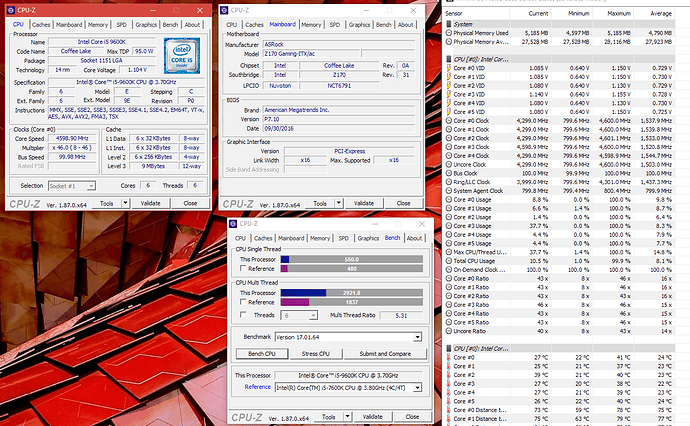
Task: Click the icon beside Bus Clock row
Action: tap(449, 173)
